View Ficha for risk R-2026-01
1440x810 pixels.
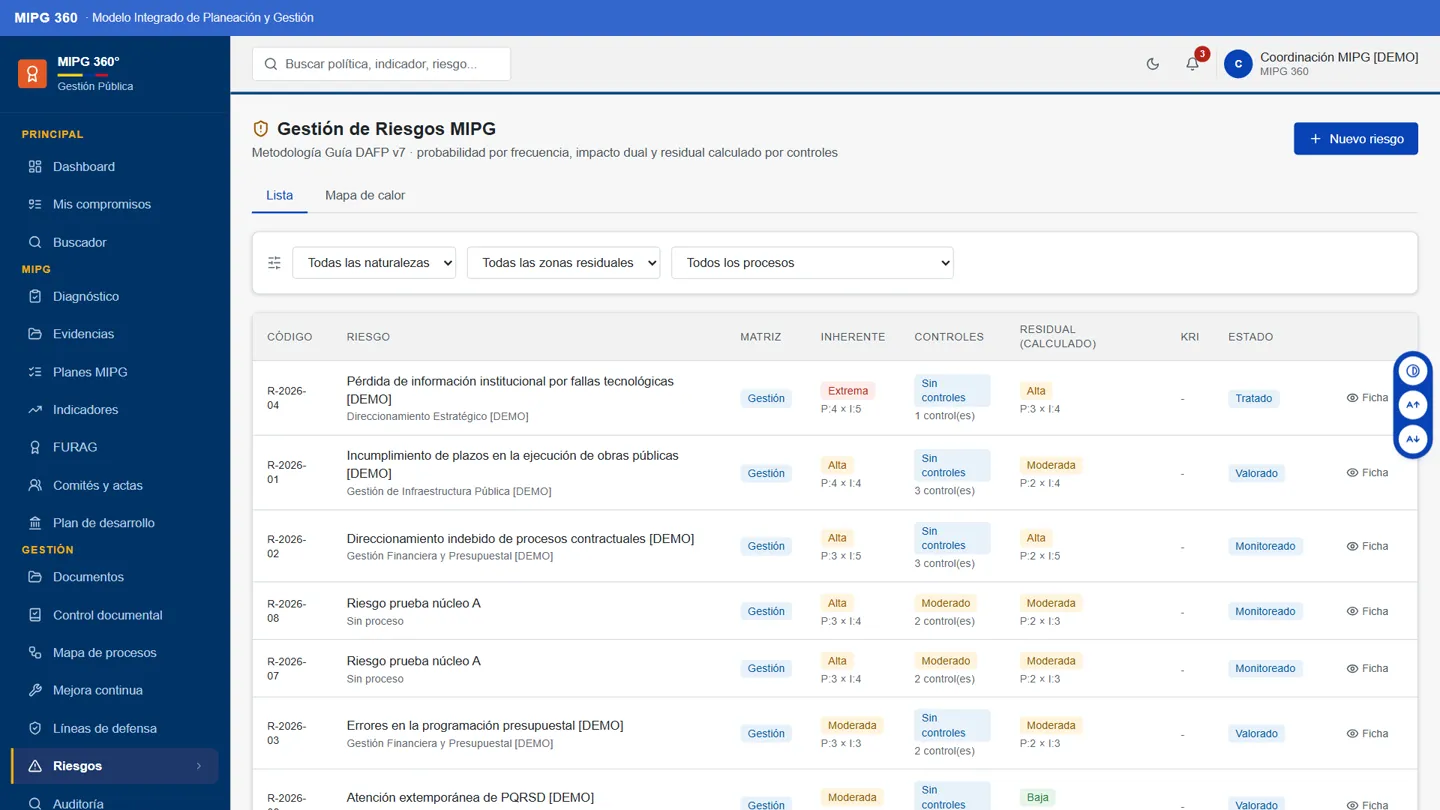[x=1367, y=473]
